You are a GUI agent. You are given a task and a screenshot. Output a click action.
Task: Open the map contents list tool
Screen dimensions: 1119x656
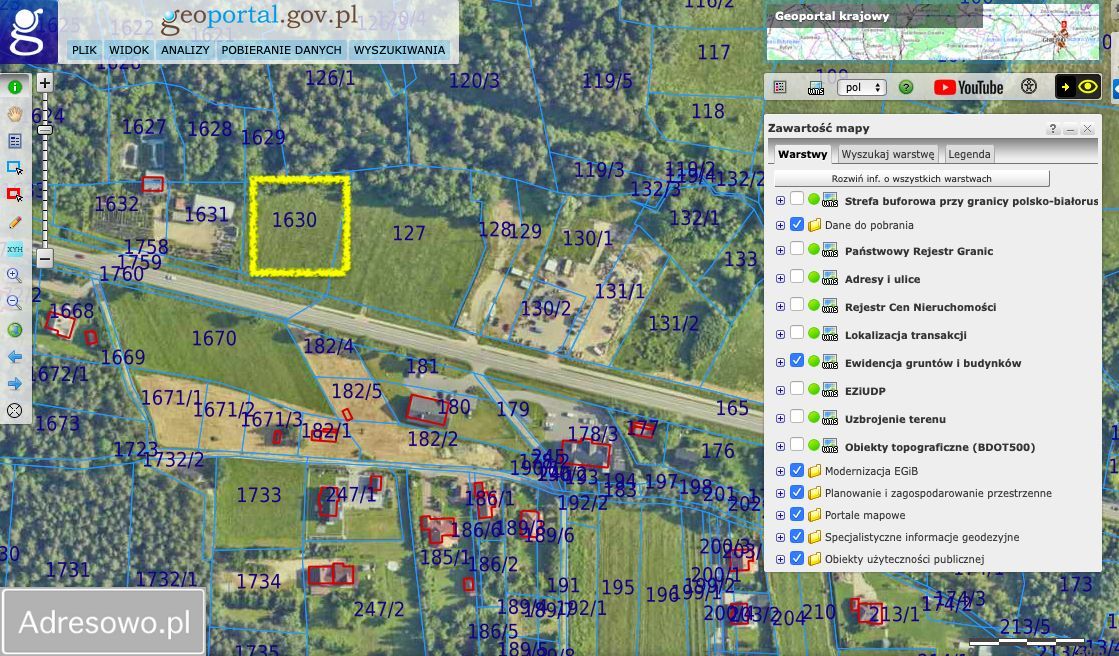tap(14, 141)
